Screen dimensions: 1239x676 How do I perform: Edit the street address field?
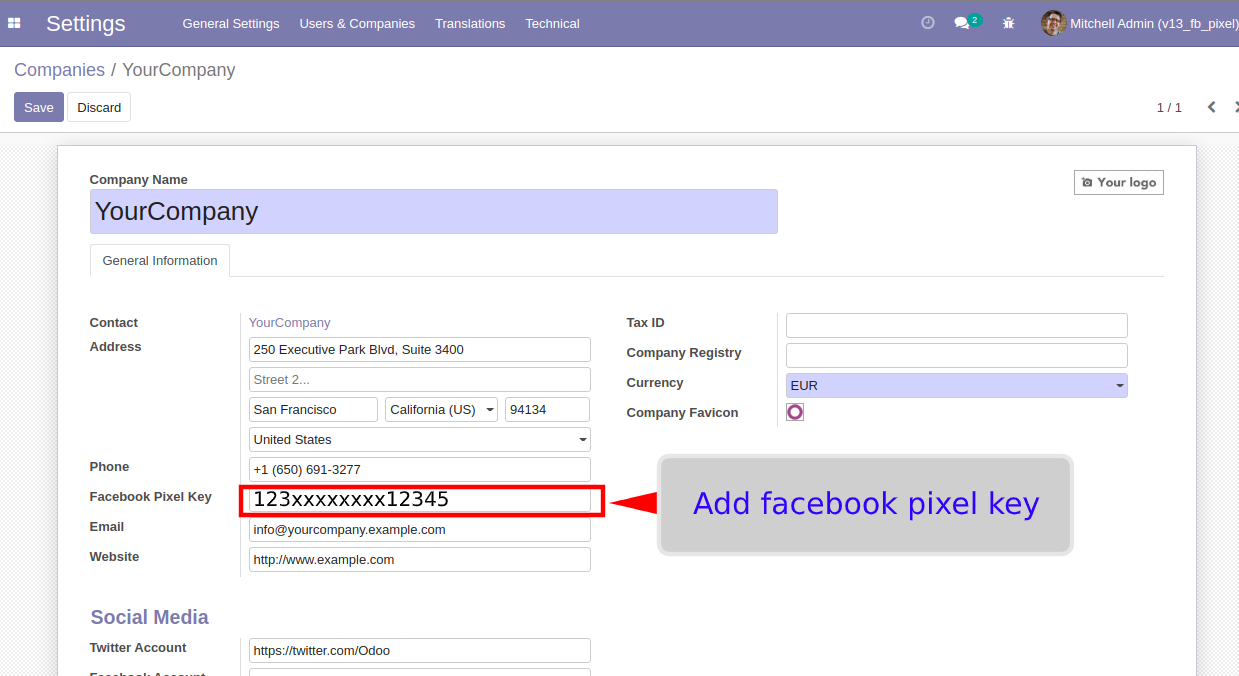[x=420, y=350]
